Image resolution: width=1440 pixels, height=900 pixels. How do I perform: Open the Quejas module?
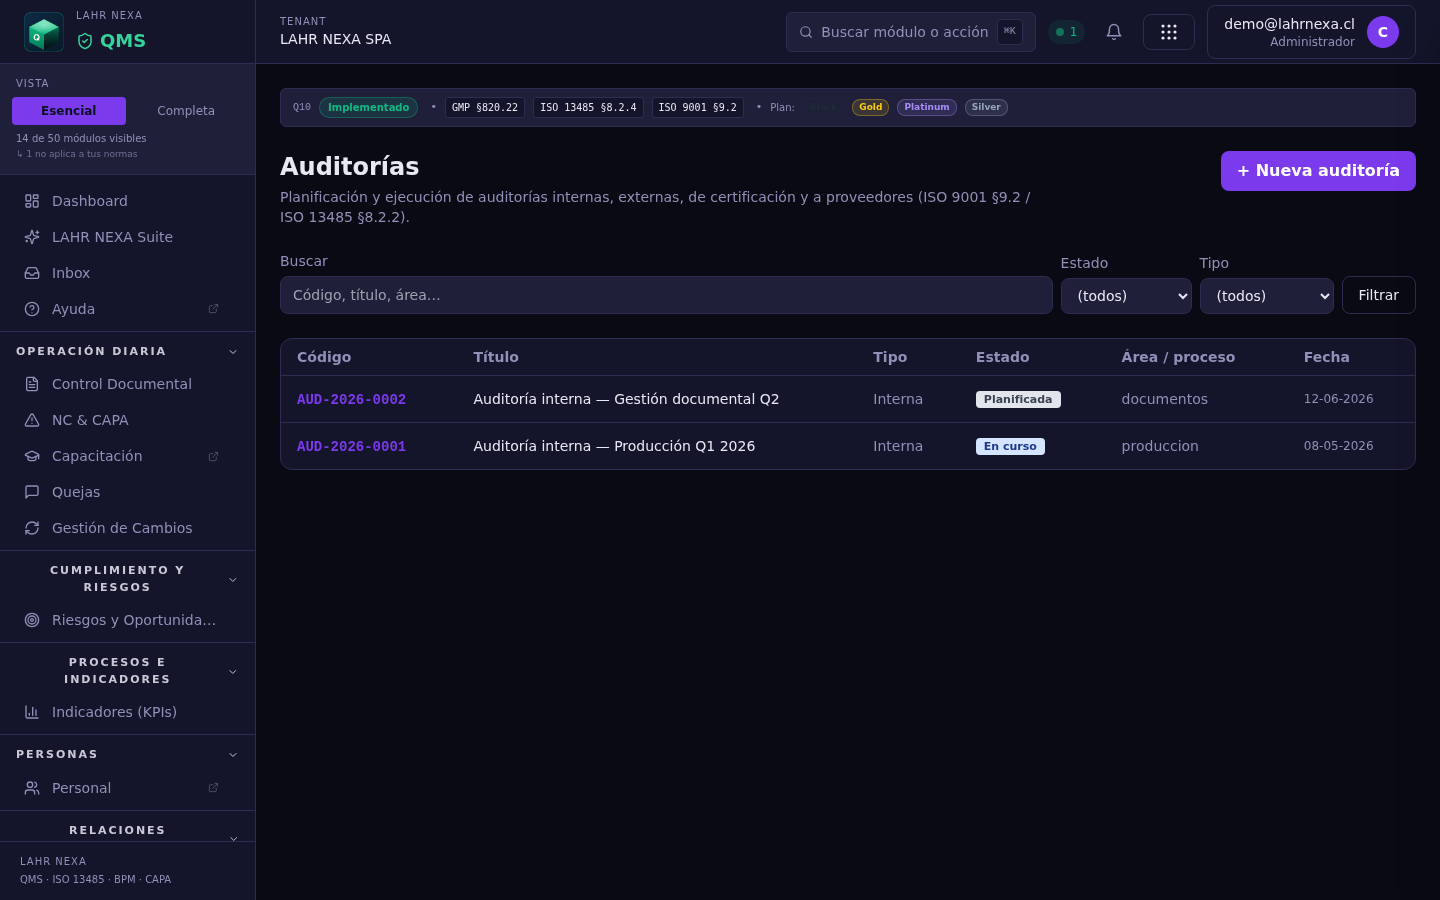[x=127, y=492]
